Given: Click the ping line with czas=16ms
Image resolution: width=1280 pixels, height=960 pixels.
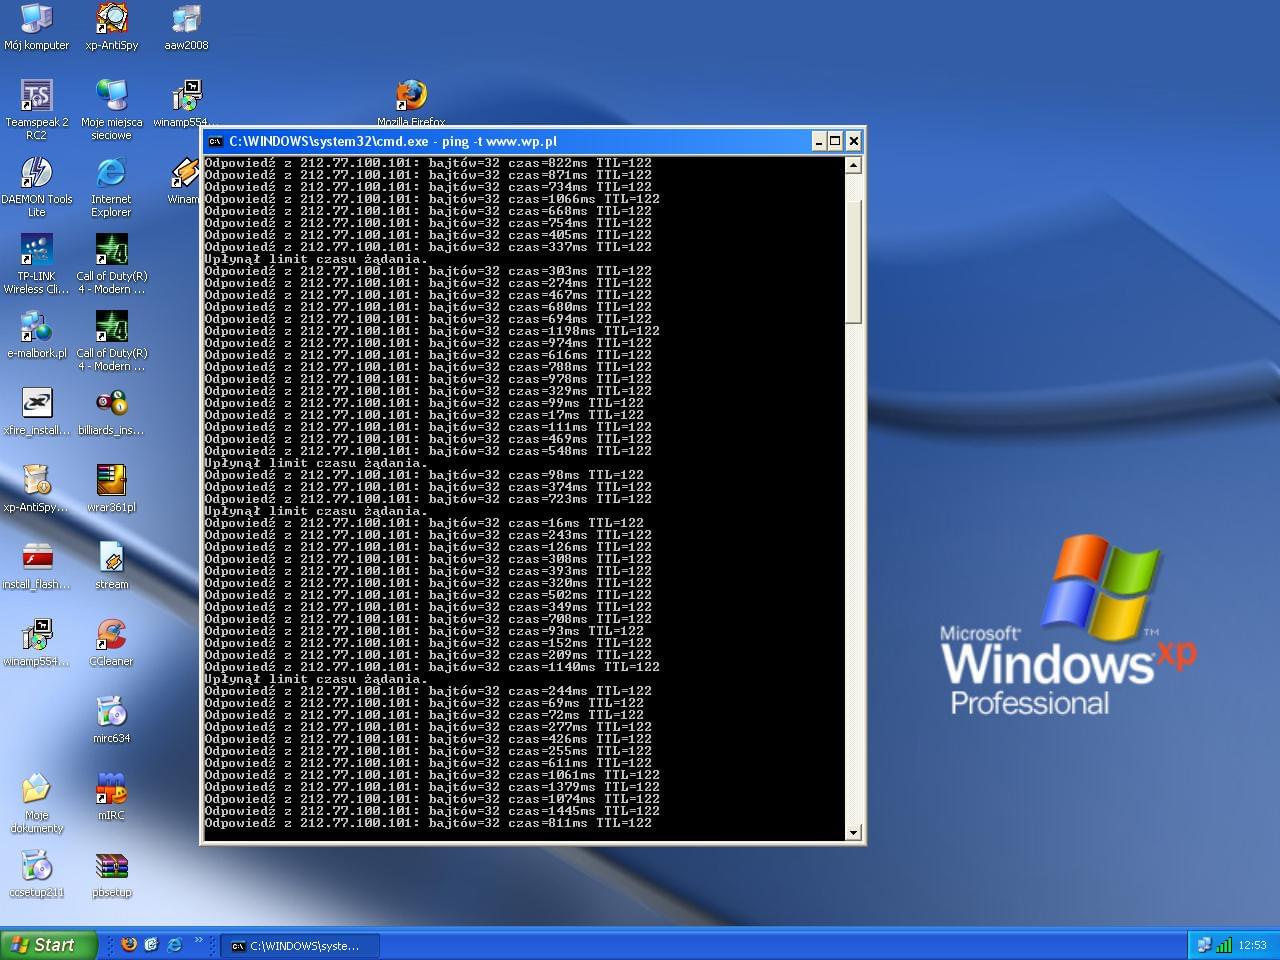Looking at the screenshot, I should coord(424,523).
